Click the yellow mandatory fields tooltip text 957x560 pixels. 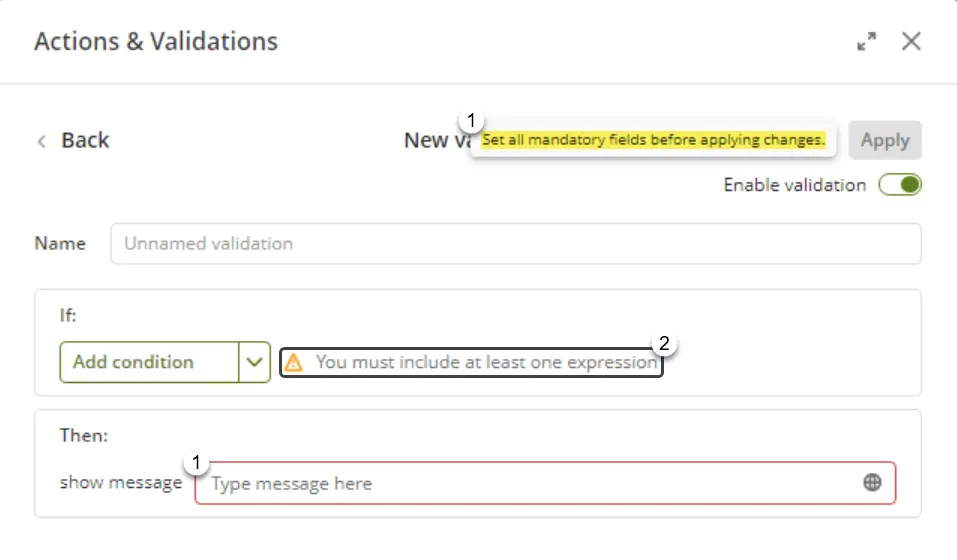coord(653,140)
